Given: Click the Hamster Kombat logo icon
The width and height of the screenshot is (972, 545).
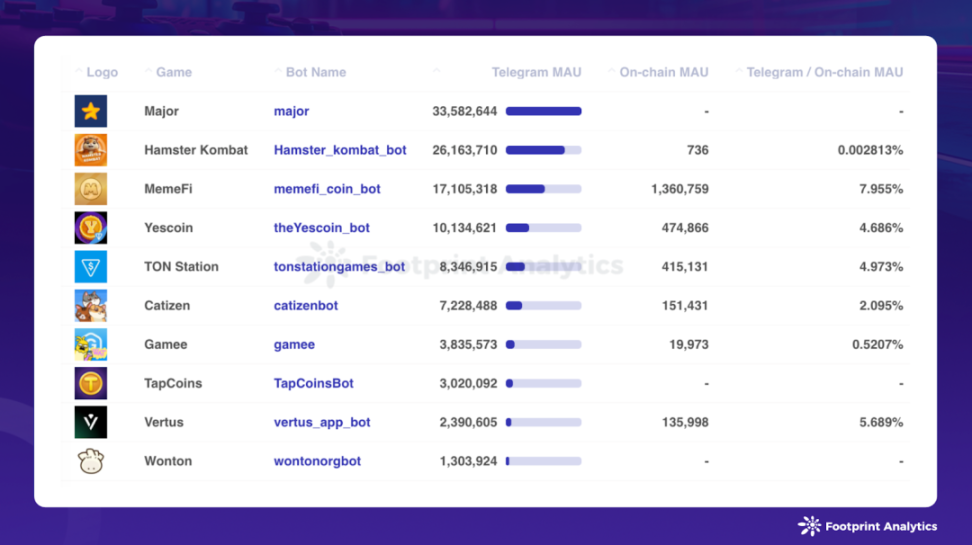Looking at the screenshot, I should pyautogui.click(x=91, y=150).
